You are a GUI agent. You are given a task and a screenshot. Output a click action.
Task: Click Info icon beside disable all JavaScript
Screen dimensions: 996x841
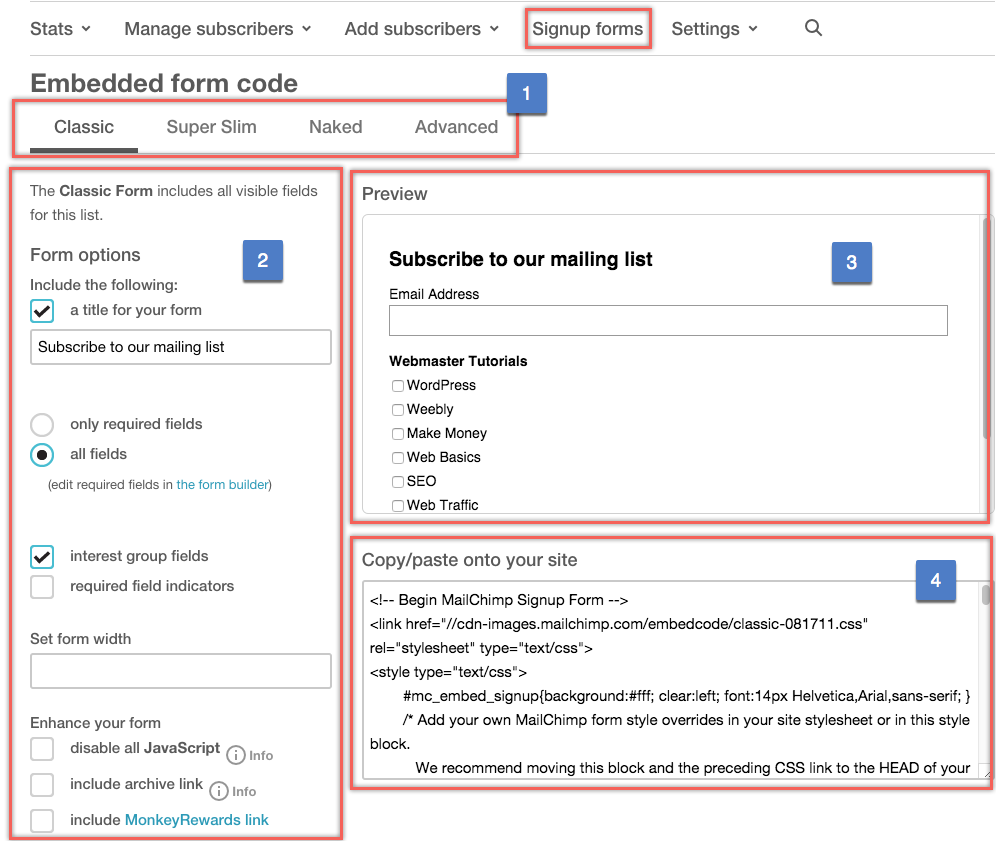[x=236, y=755]
